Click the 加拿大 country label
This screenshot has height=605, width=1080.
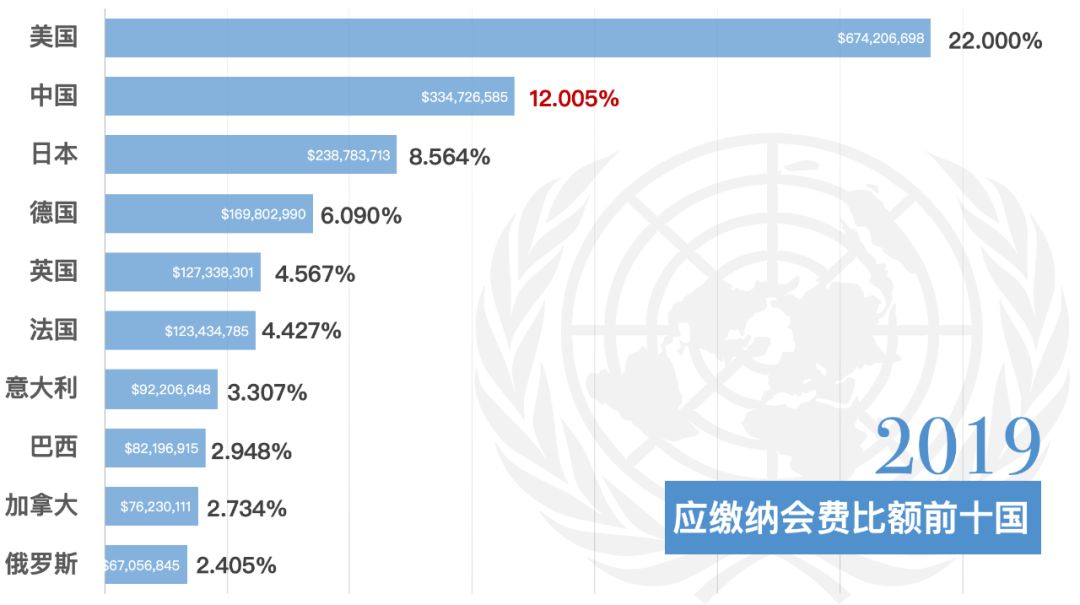click(42, 505)
